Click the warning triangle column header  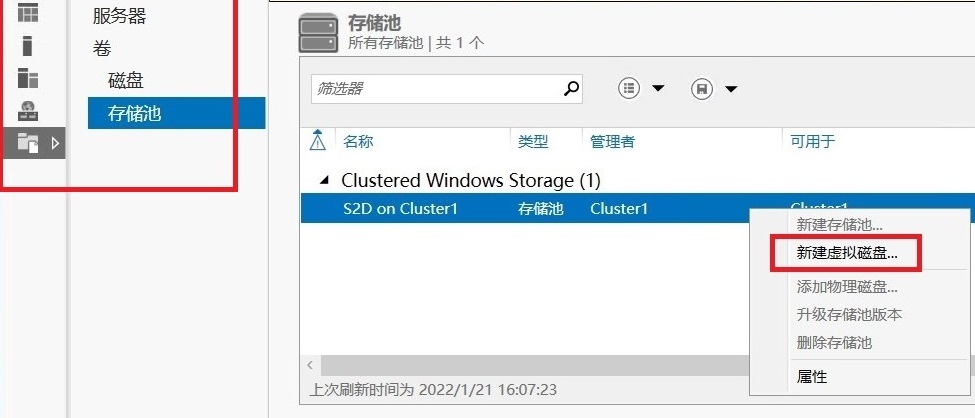[318, 141]
